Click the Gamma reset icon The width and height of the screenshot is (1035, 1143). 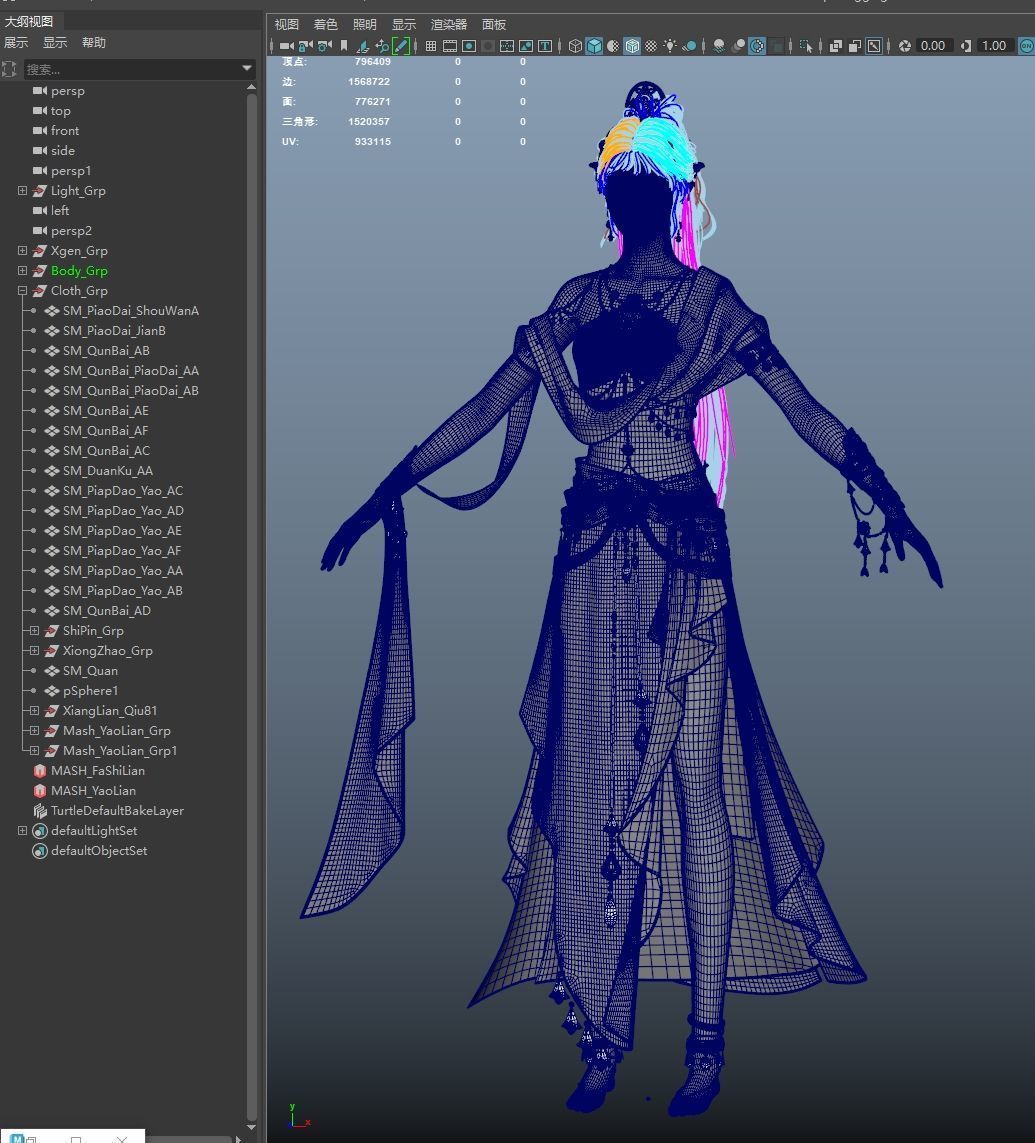point(966,46)
